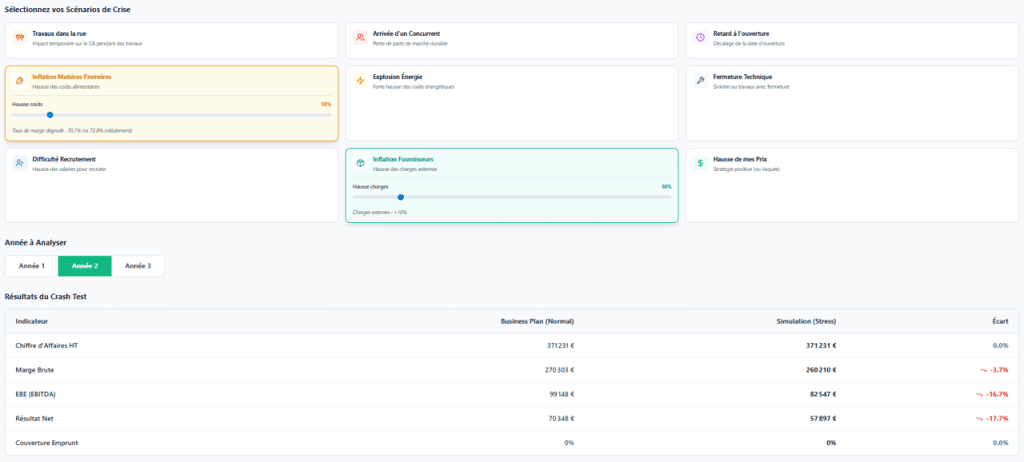Enable the Explosion Énergie scenario card
Viewport: 1024px width, 462px height.
coord(512,103)
